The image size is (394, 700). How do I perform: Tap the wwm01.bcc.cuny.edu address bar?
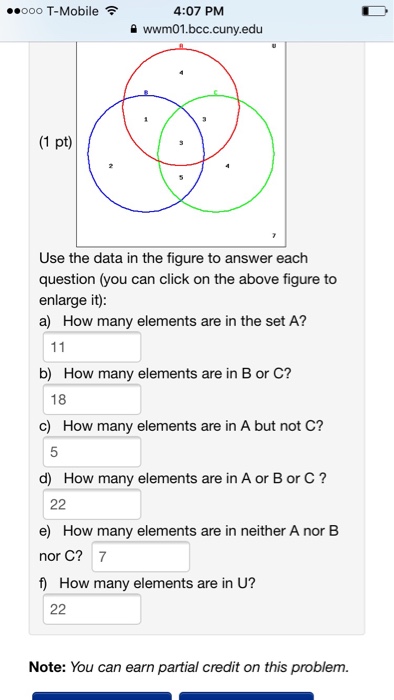[x=197, y=29]
